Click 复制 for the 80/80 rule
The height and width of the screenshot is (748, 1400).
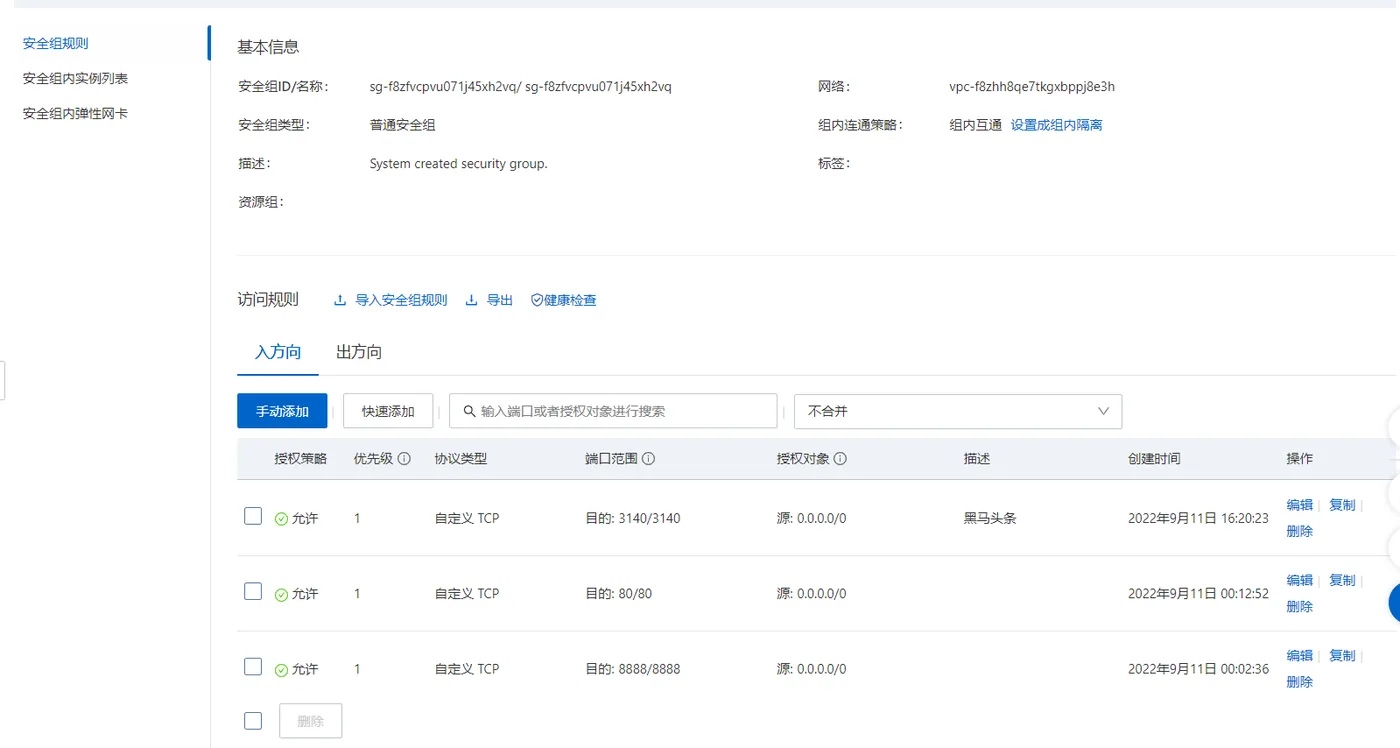pos(1342,580)
